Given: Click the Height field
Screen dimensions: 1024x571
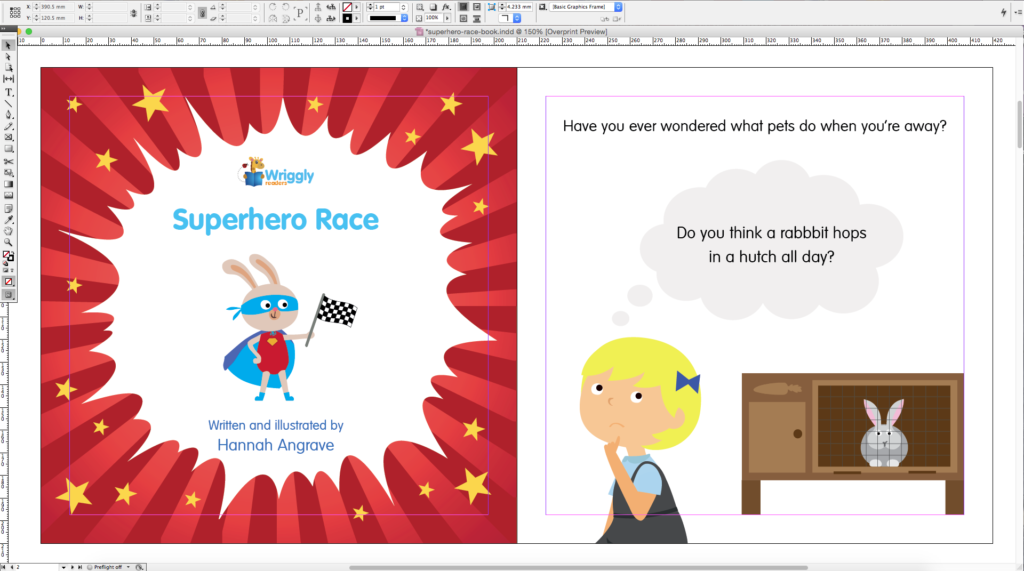Looking at the screenshot, I should point(109,18).
